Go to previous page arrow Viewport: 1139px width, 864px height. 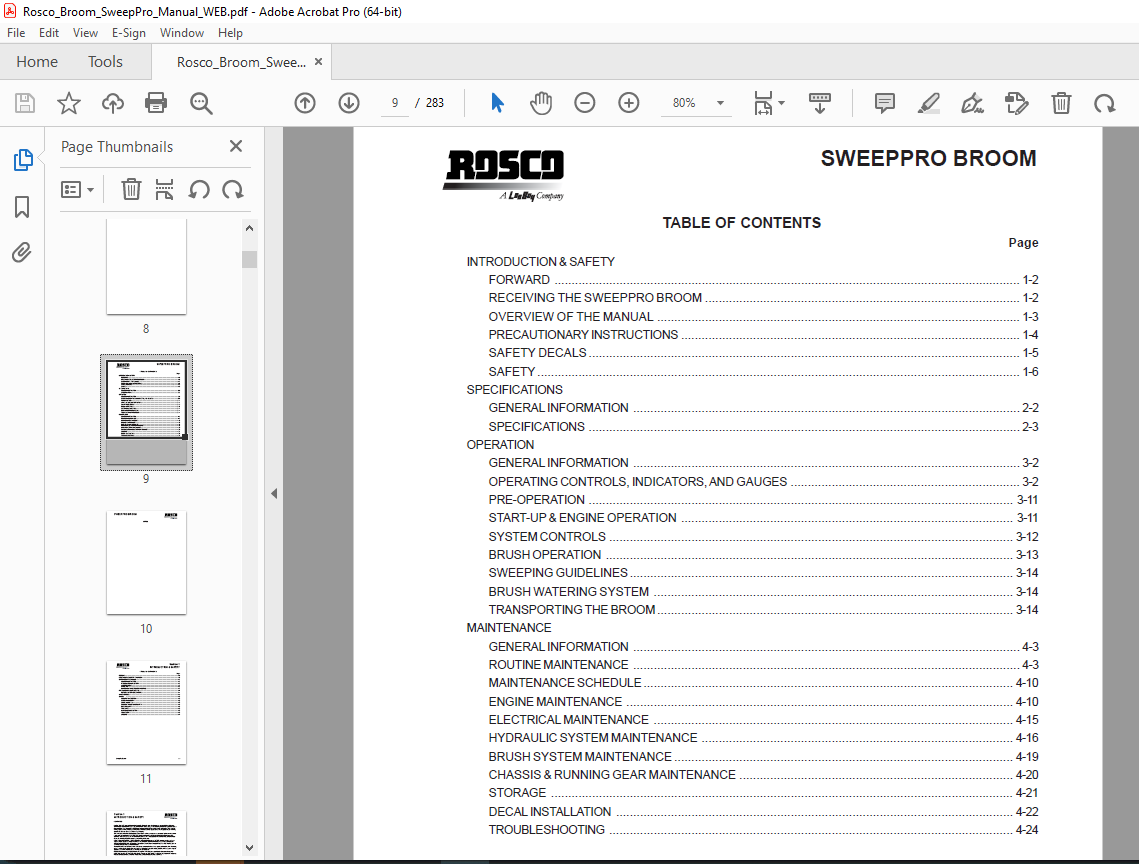point(305,103)
